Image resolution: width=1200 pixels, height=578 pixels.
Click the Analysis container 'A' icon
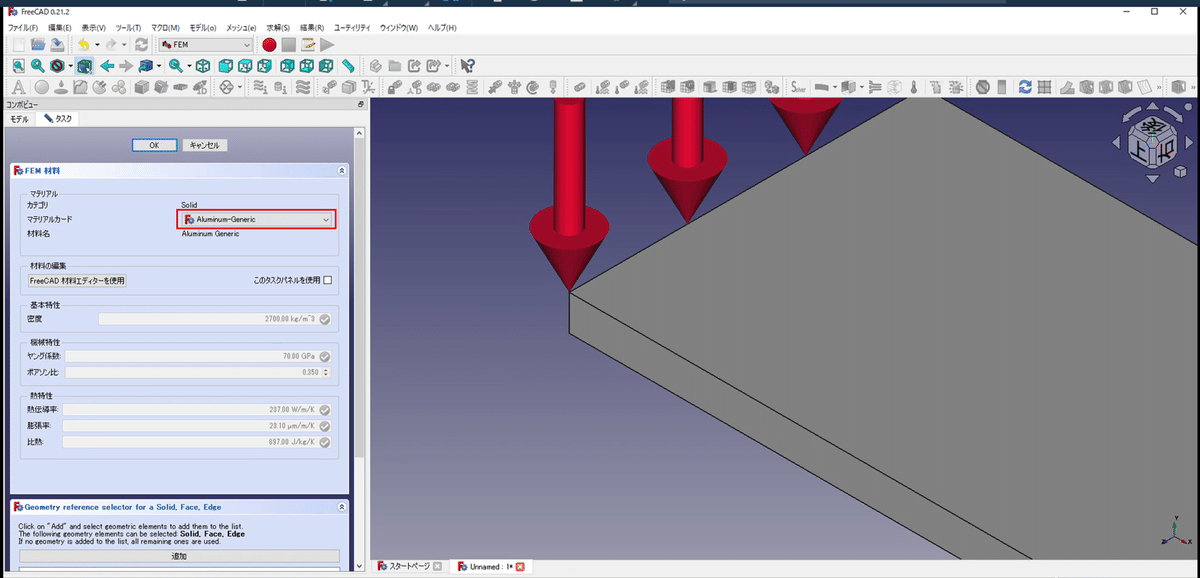[x=18, y=87]
